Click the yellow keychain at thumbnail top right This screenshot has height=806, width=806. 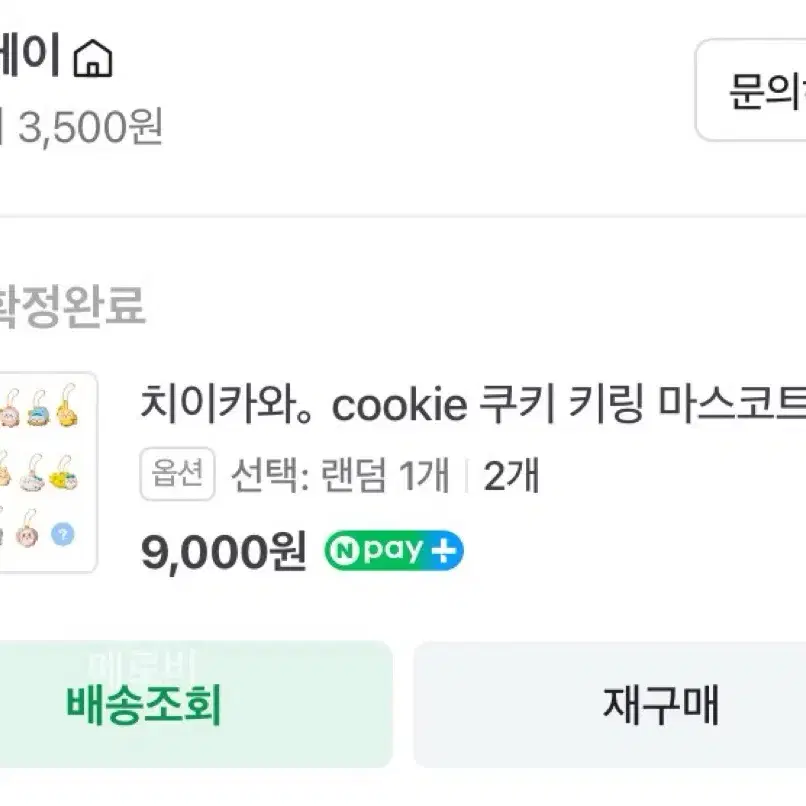[67, 406]
